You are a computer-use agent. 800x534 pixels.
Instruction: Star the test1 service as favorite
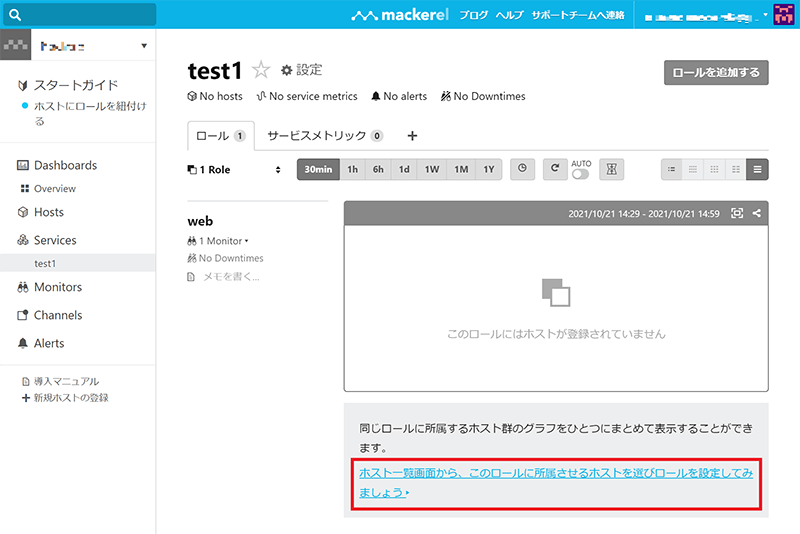(261, 70)
